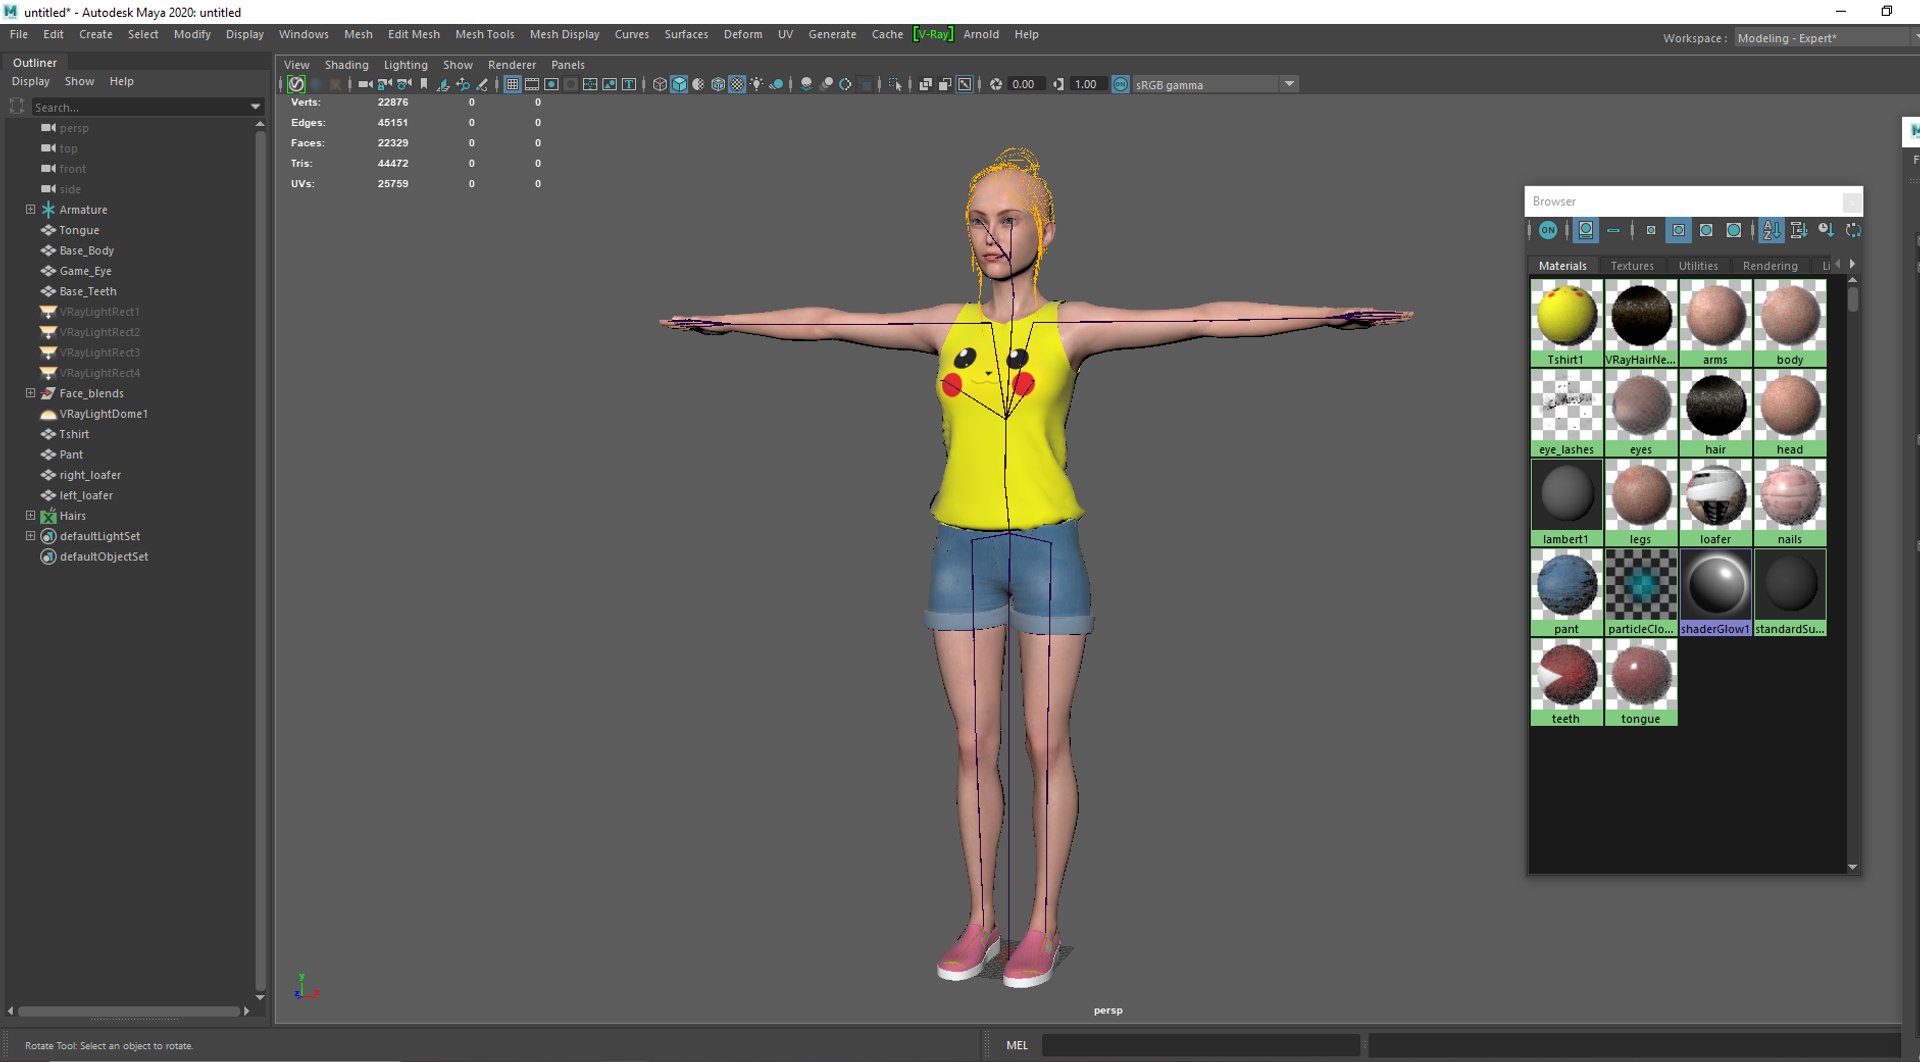This screenshot has width=1920, height=1062.
Task: Select the Tshirt1 material swatch
Action: pos(1566,323)
